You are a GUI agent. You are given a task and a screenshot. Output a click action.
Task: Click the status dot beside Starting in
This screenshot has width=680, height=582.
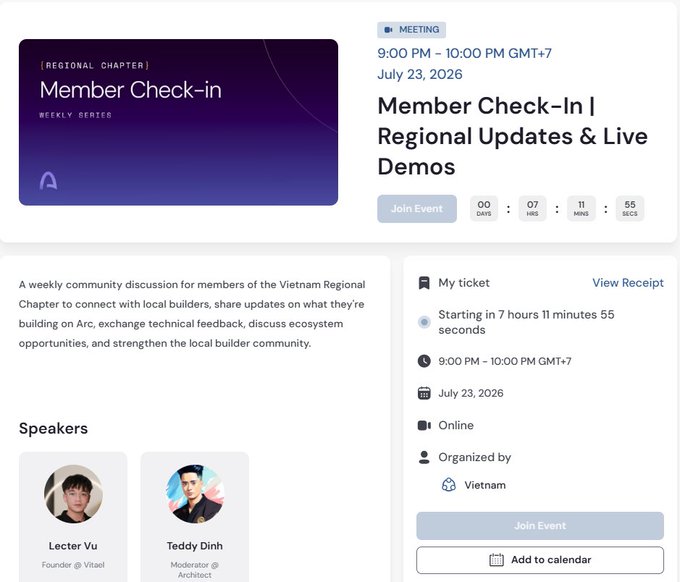424,322
